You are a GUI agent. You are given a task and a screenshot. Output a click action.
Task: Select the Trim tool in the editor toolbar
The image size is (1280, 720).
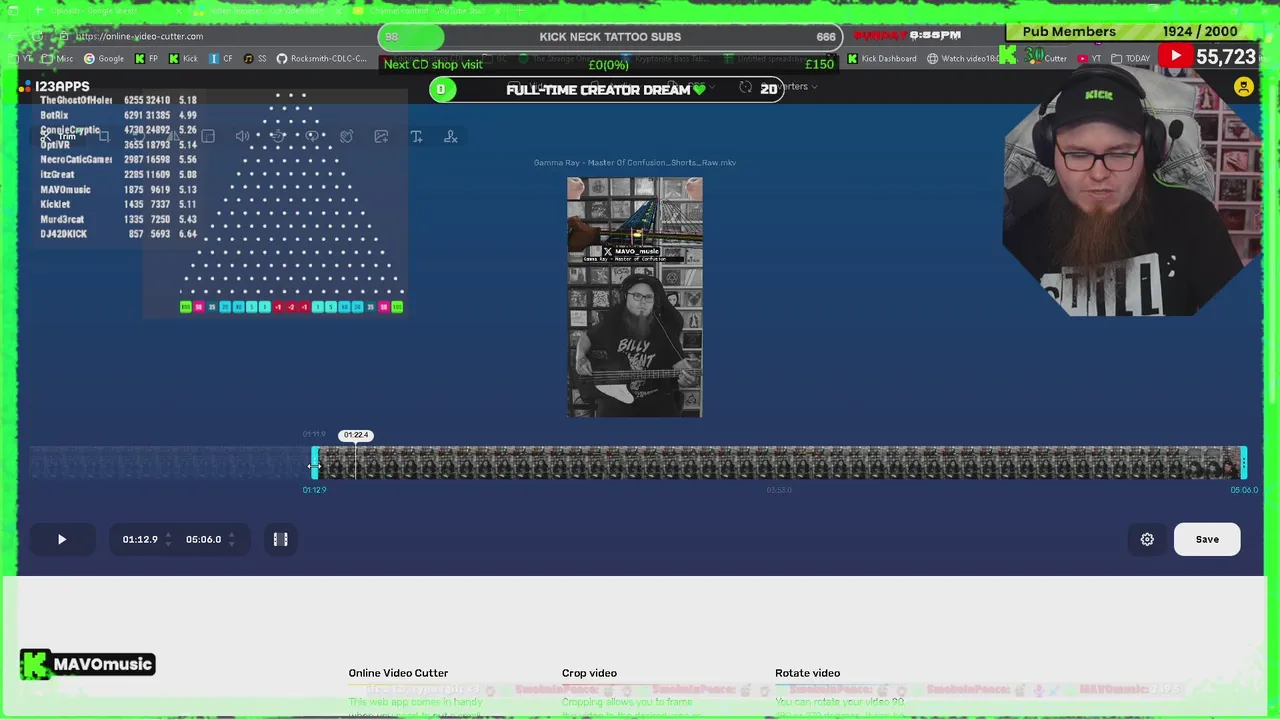click(x=60, y=136)
